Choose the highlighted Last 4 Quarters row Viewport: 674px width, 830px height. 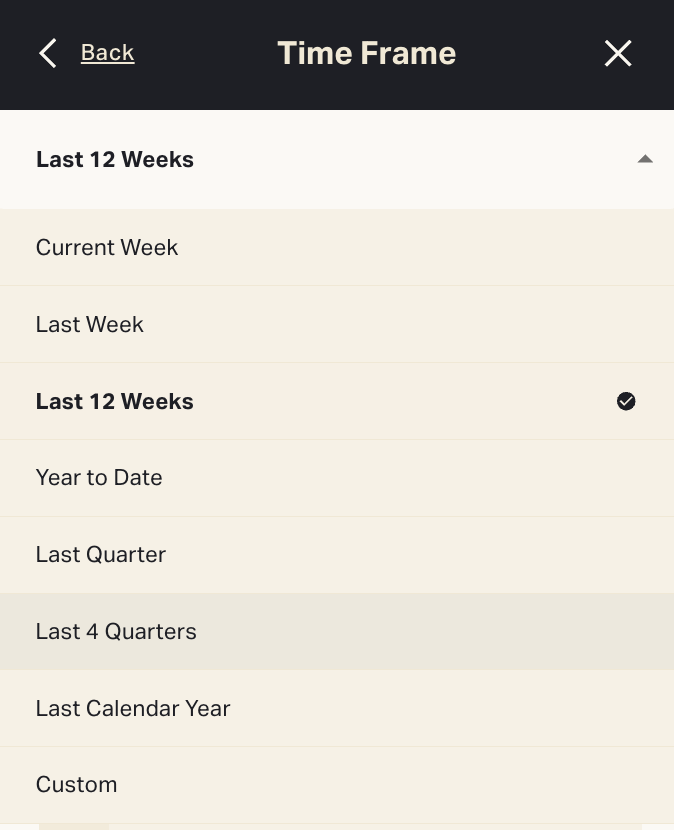point(116,632)
